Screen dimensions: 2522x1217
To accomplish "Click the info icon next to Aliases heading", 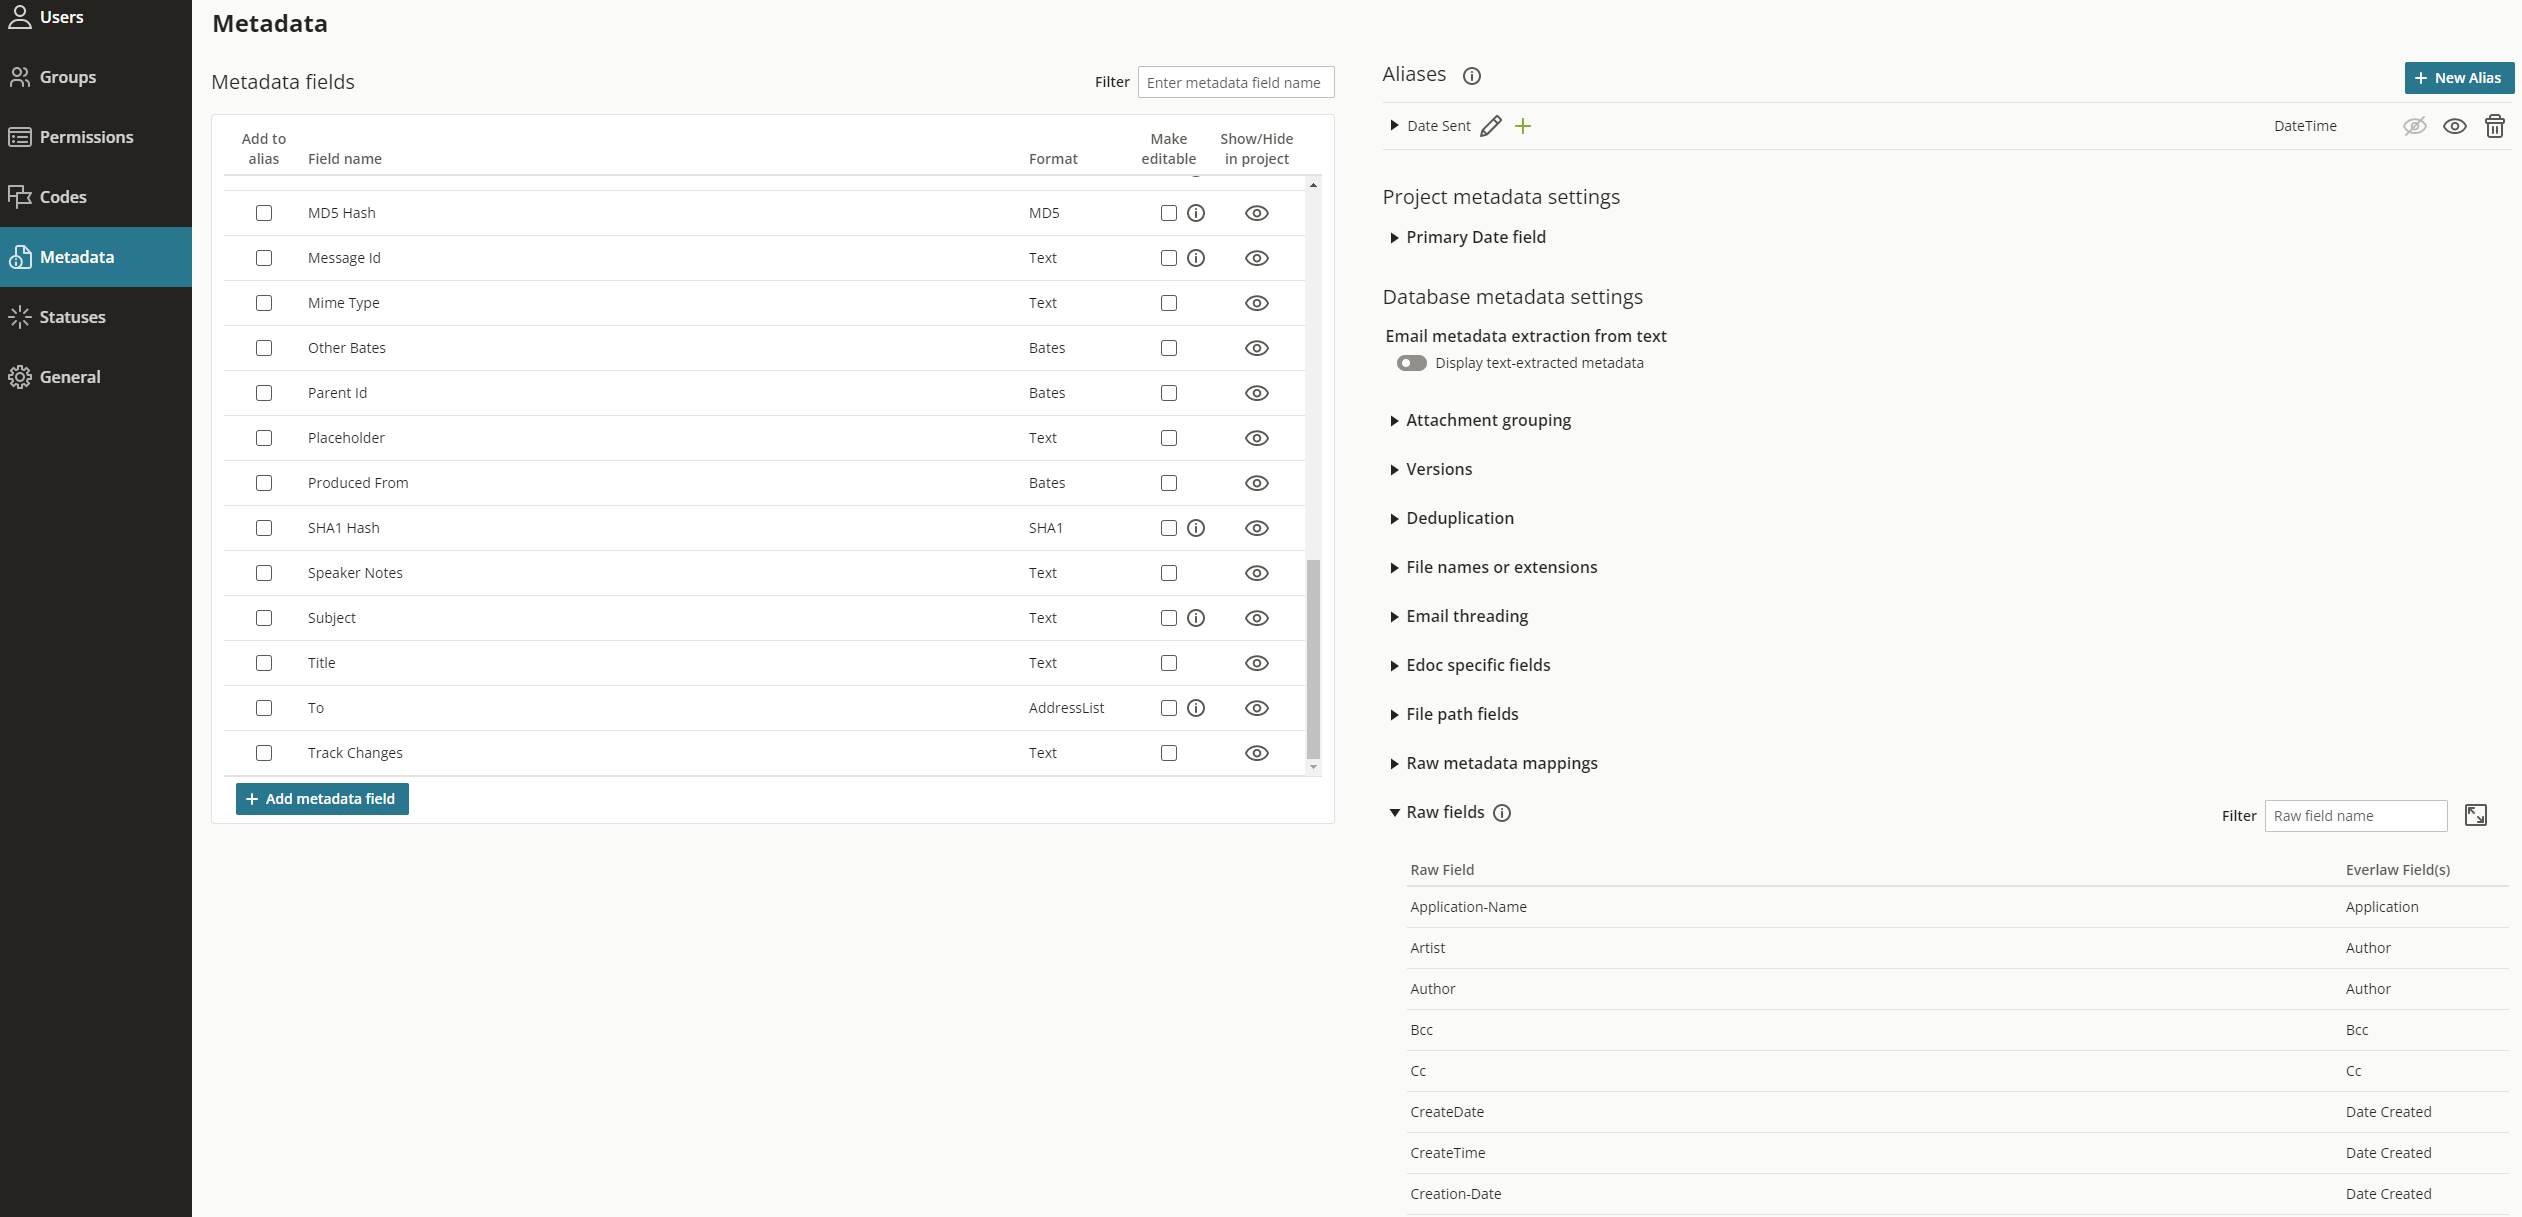I will coord(1471,76).
